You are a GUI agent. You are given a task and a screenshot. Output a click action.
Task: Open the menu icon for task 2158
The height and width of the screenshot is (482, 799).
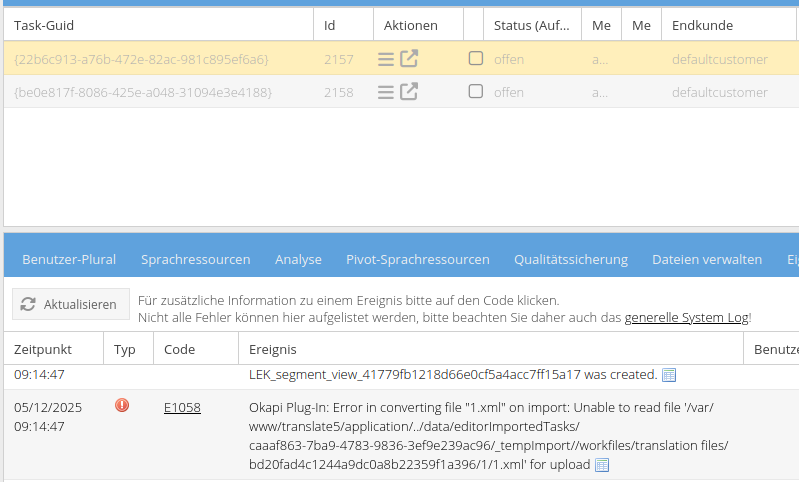(x=386, y=92)
